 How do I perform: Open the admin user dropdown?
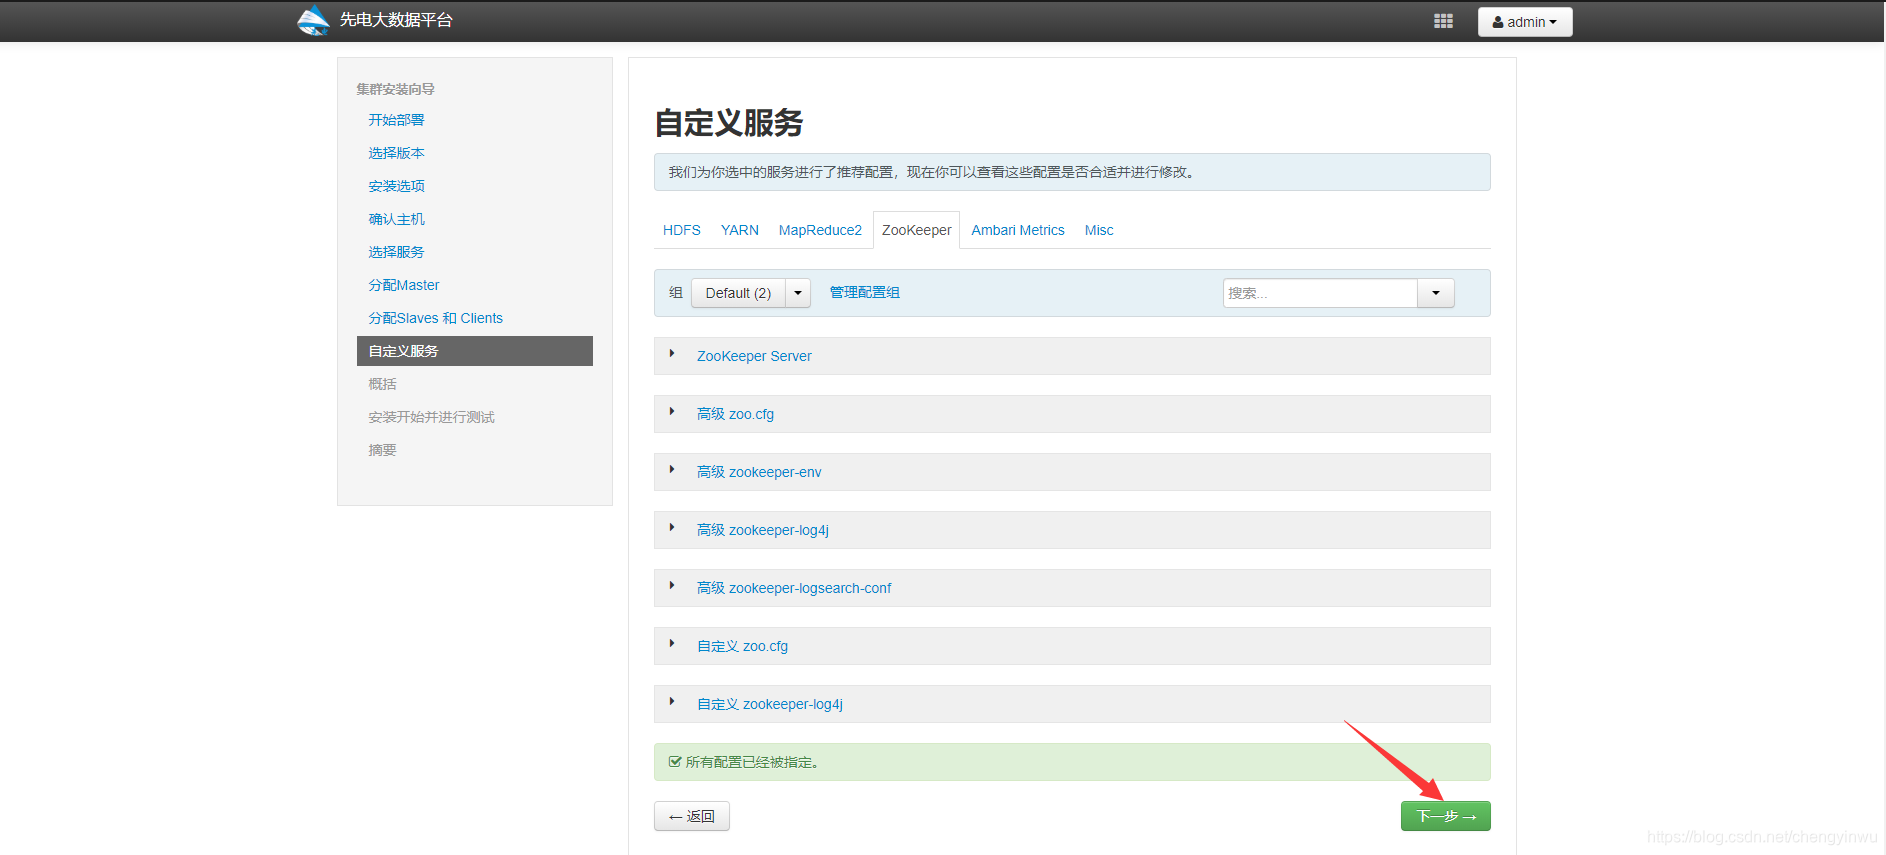(1525, 22)
